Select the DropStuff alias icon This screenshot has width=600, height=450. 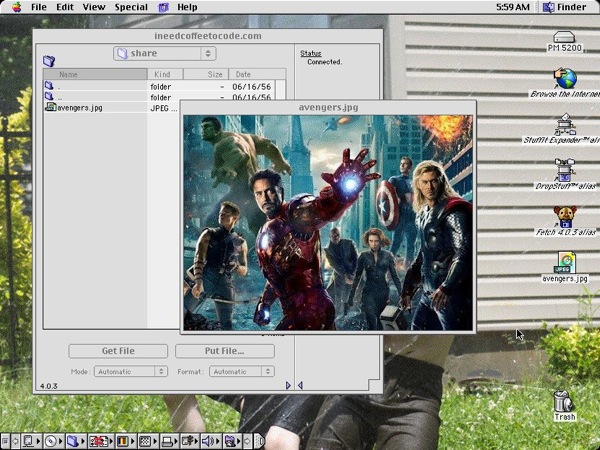pos(565,175)
